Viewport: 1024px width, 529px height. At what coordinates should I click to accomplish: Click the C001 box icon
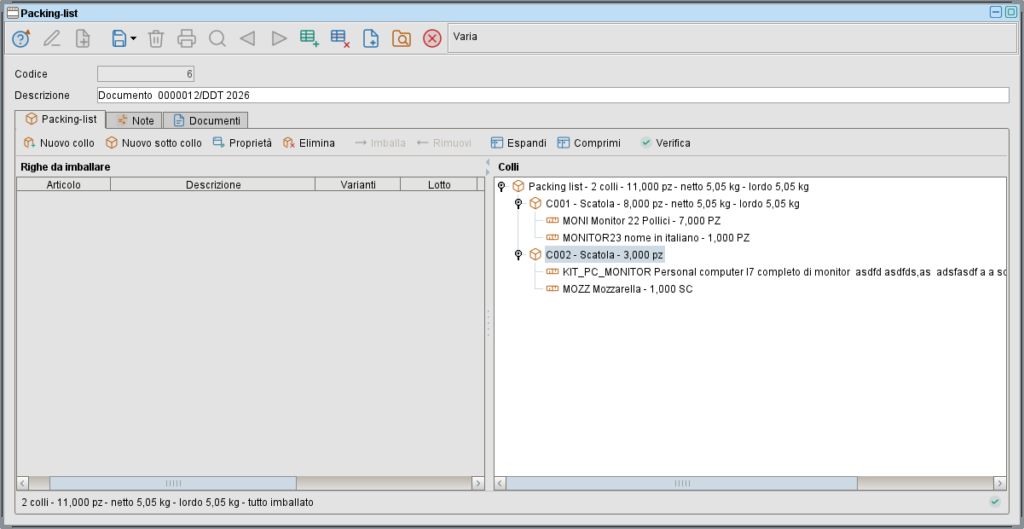click(x=536, y=204)
